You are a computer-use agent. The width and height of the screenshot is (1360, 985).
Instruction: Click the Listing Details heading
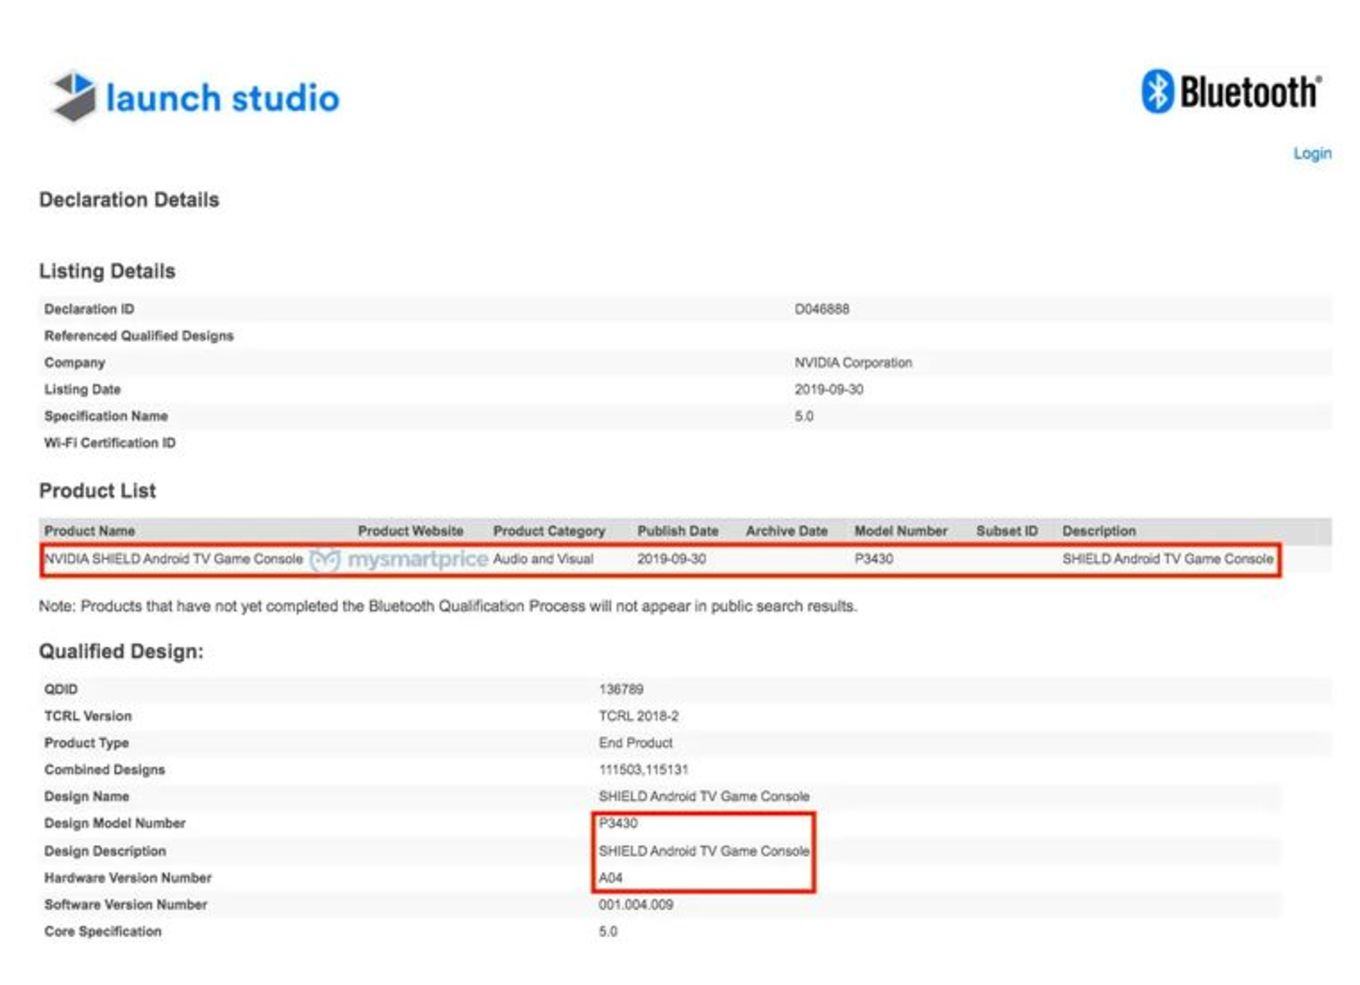click(107, 271)
